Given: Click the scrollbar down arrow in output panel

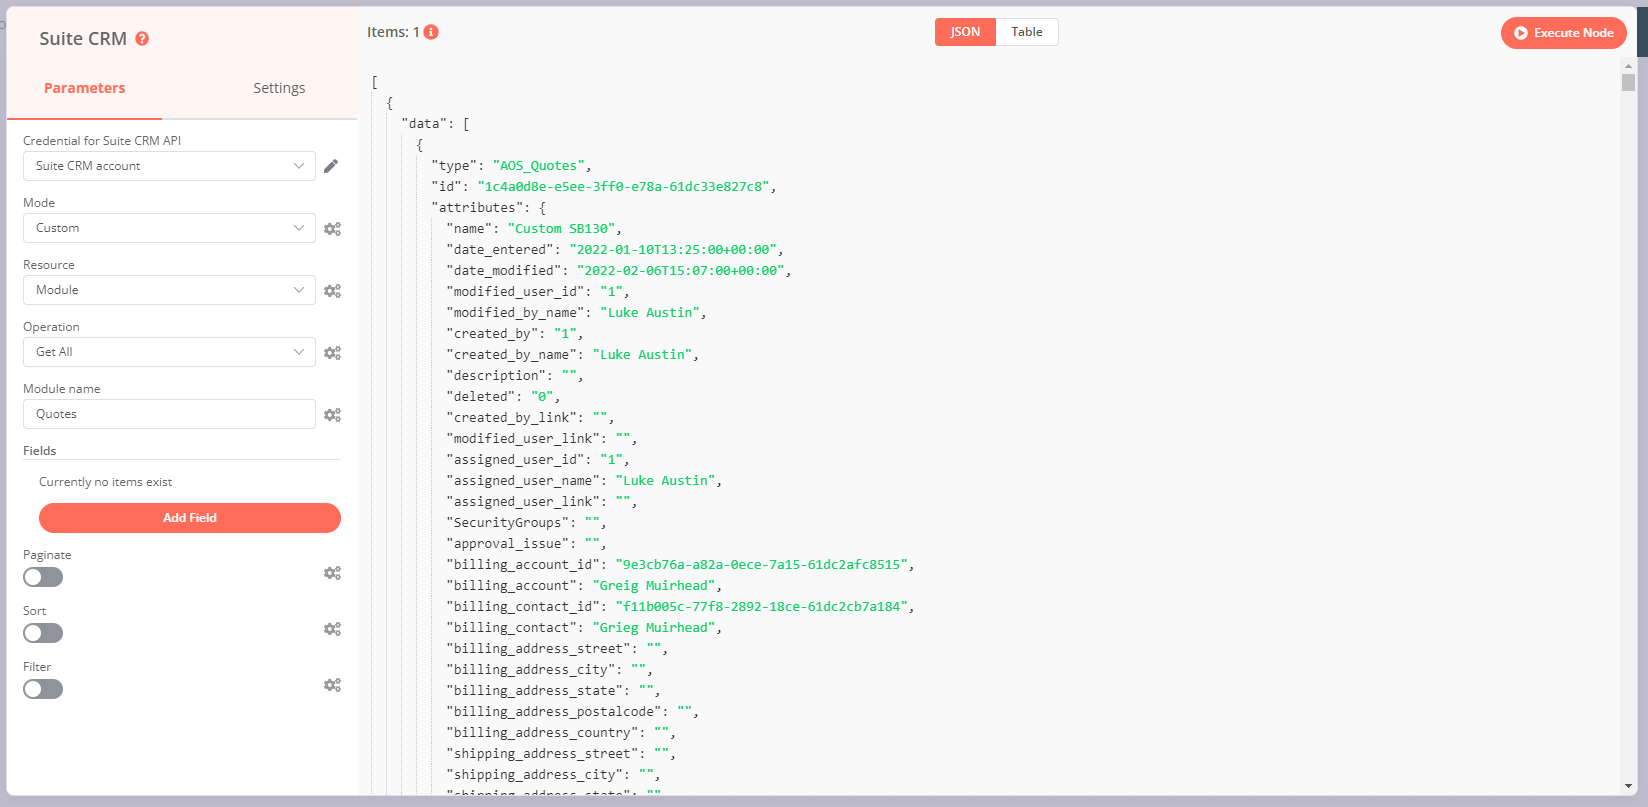Looking at the screenshot, I should (1629, 787).
